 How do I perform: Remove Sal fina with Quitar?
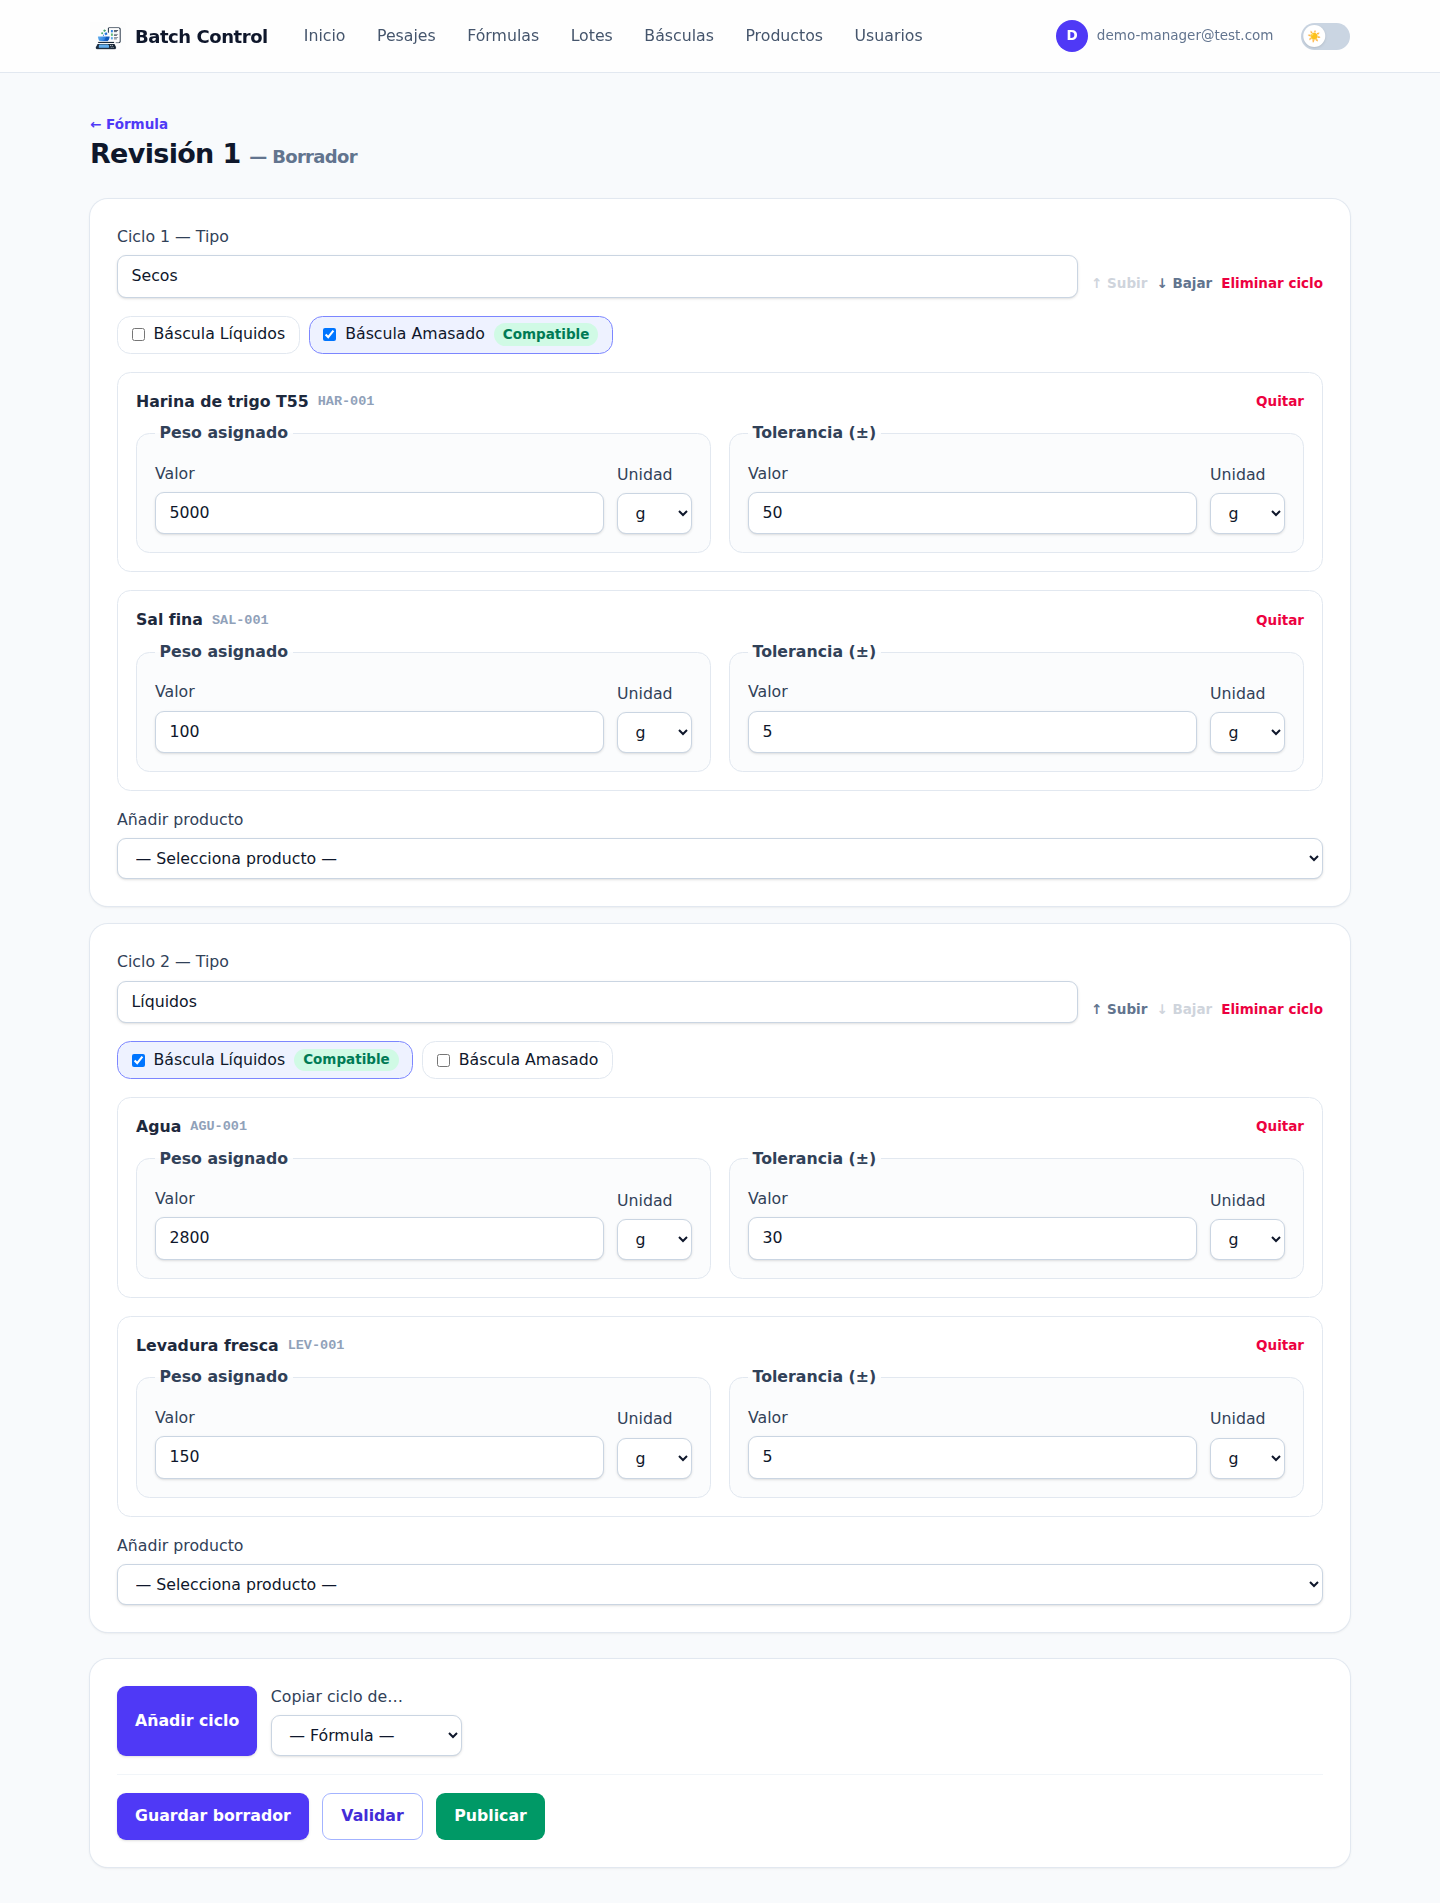pyautogui.click(x=1280, y=620)
